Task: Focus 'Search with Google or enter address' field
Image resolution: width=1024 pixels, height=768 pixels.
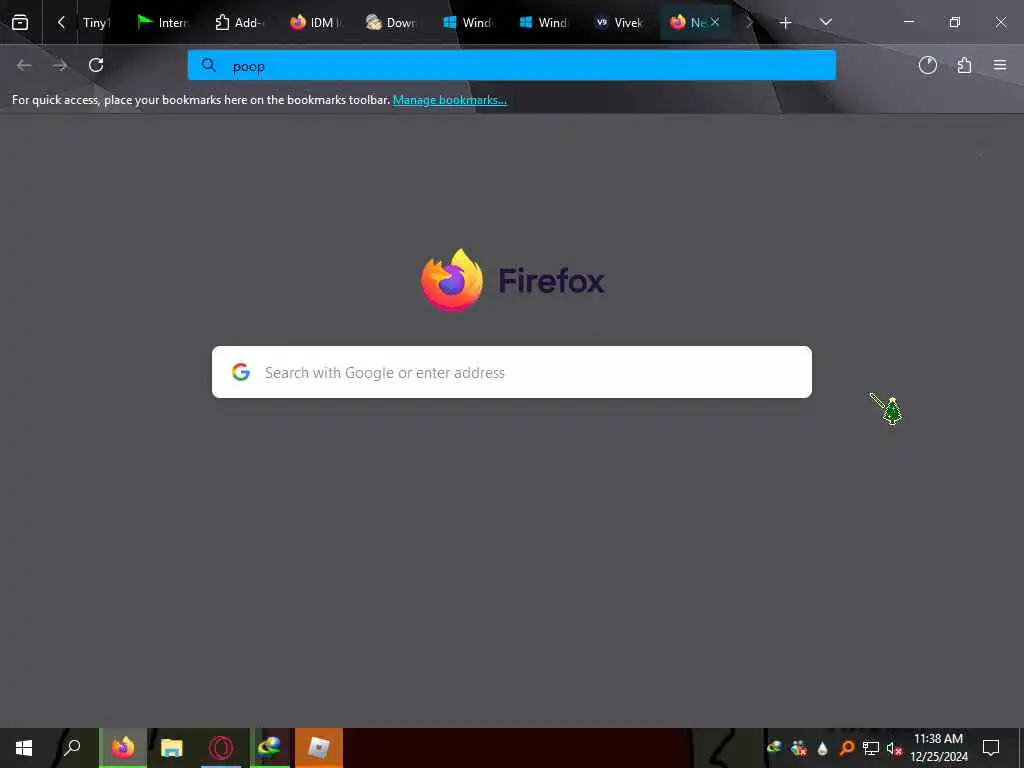Action: coord(511,372)
